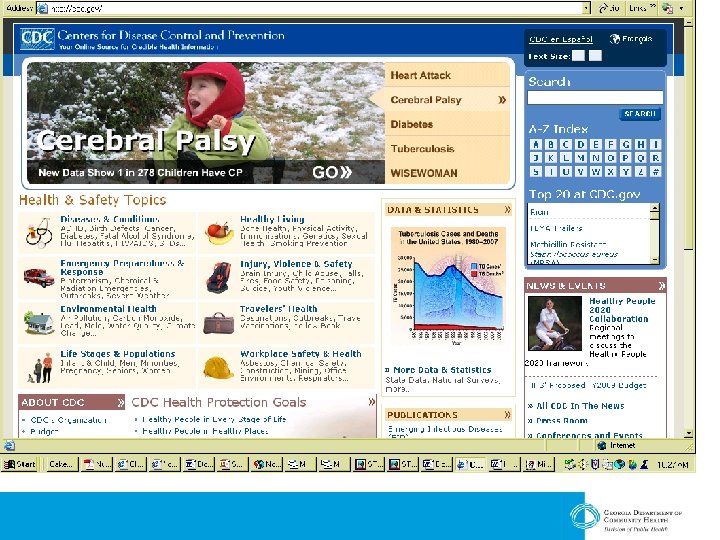Open the Environmental Health heading link
Image resolution: width=720 pixels, height=540 pixels.
coord(108,309)
